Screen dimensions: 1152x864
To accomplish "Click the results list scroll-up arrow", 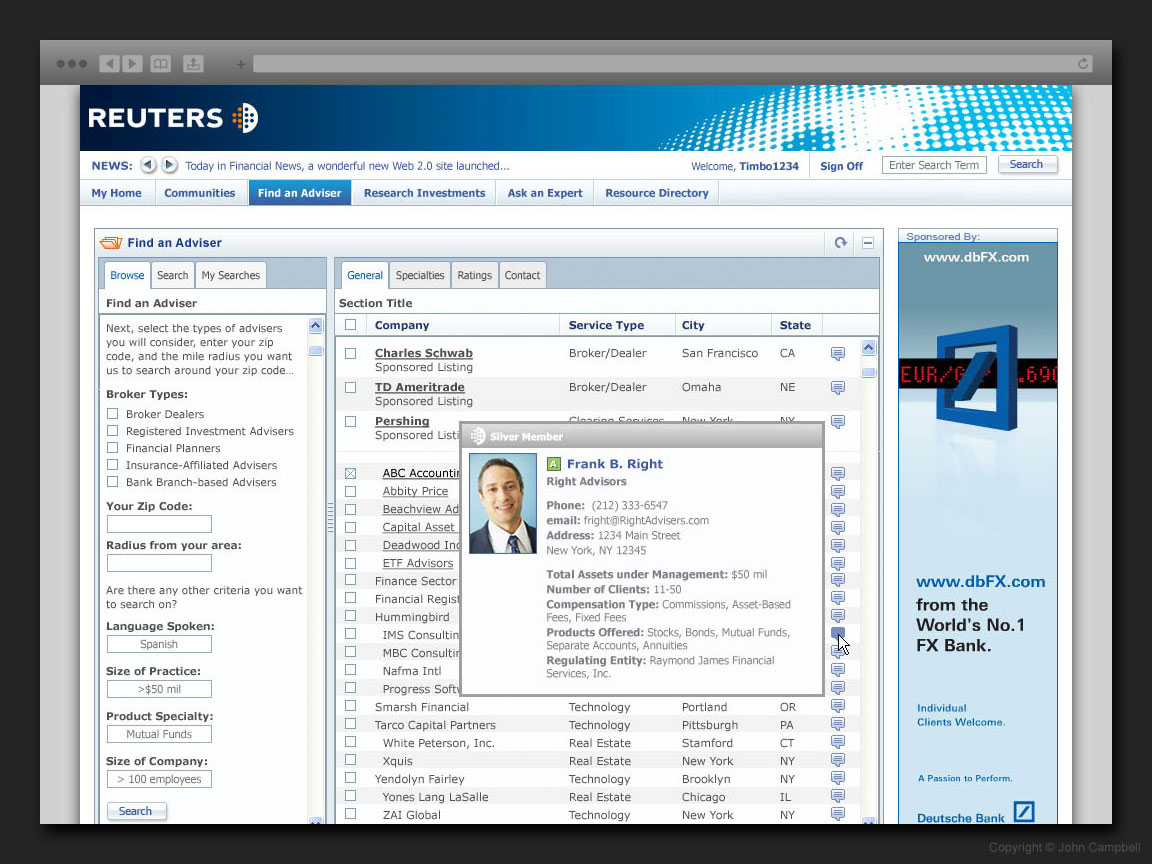I will (x=868, y=348).
